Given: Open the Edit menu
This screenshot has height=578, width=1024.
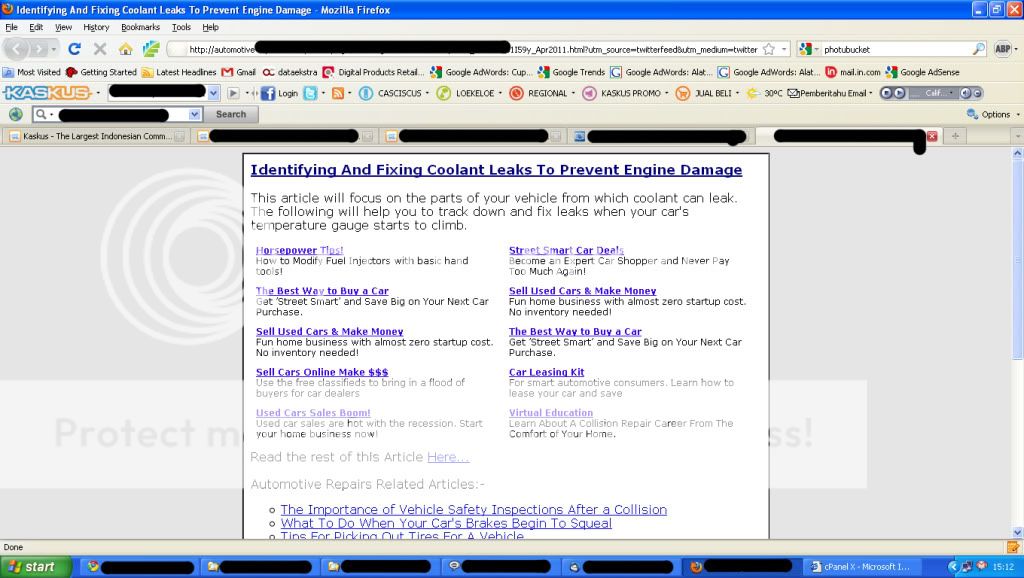Looking at the screenshot, I should (36, 27).
